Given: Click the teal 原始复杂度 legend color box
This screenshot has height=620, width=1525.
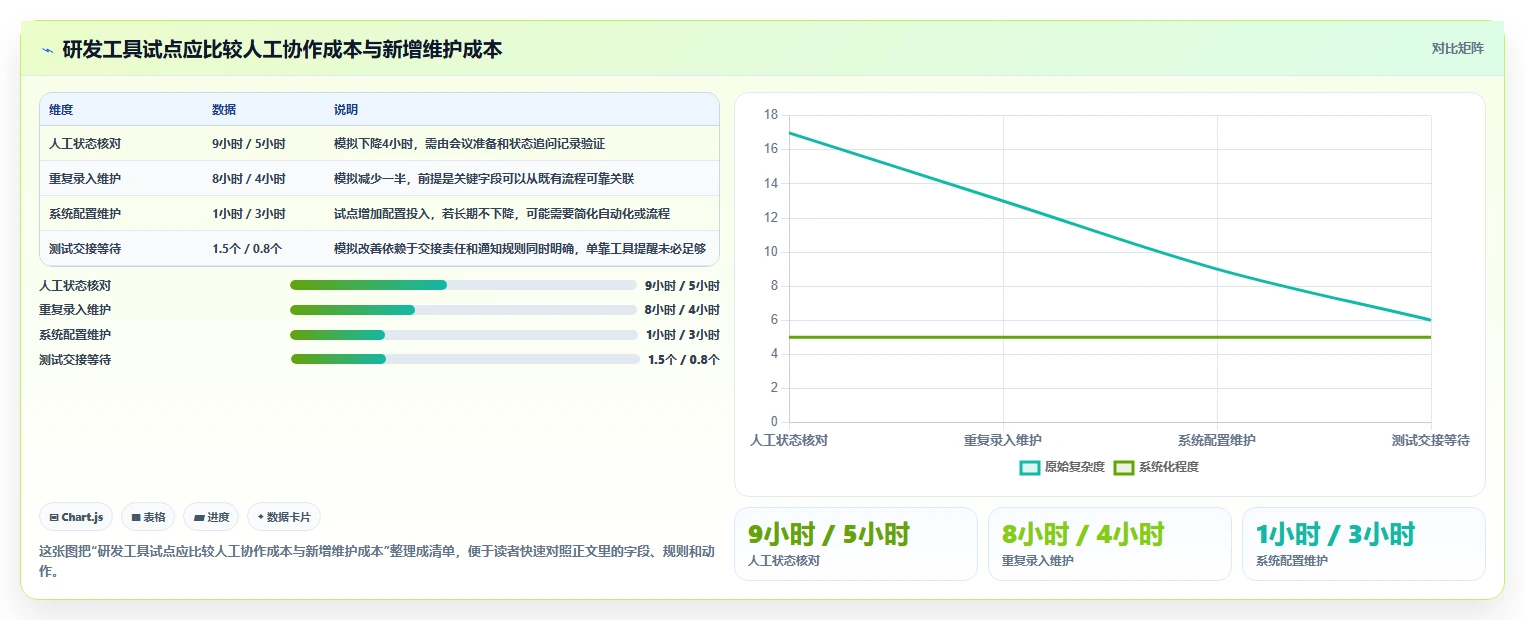Looking at the screenshot, I should pos(1029,467).
